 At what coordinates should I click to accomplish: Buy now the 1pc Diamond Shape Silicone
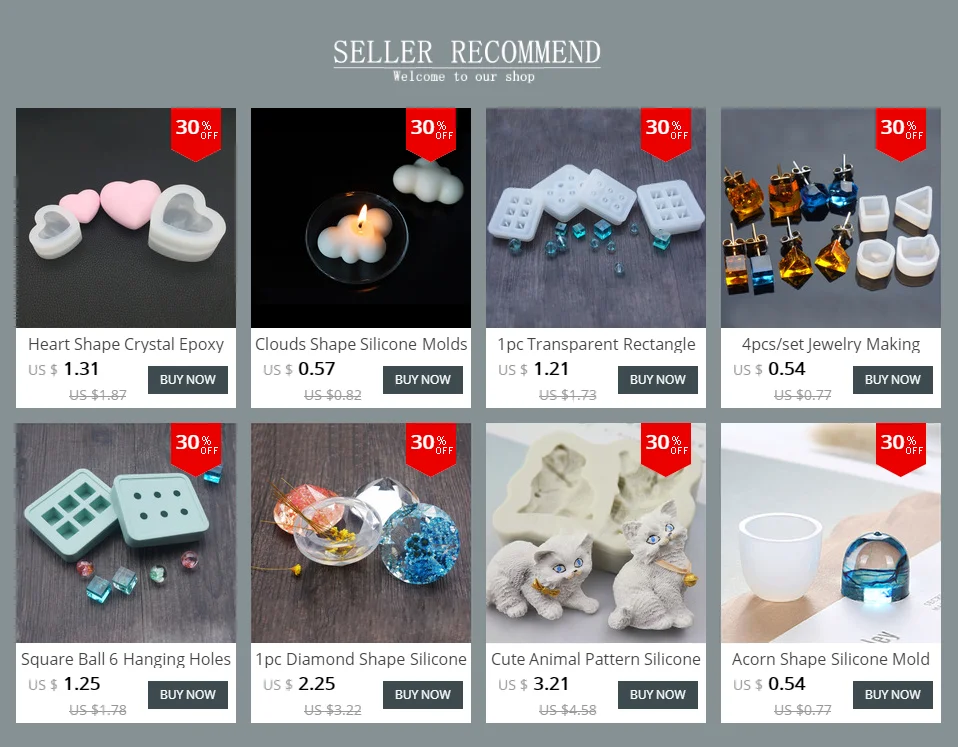[x=423, y=695]
